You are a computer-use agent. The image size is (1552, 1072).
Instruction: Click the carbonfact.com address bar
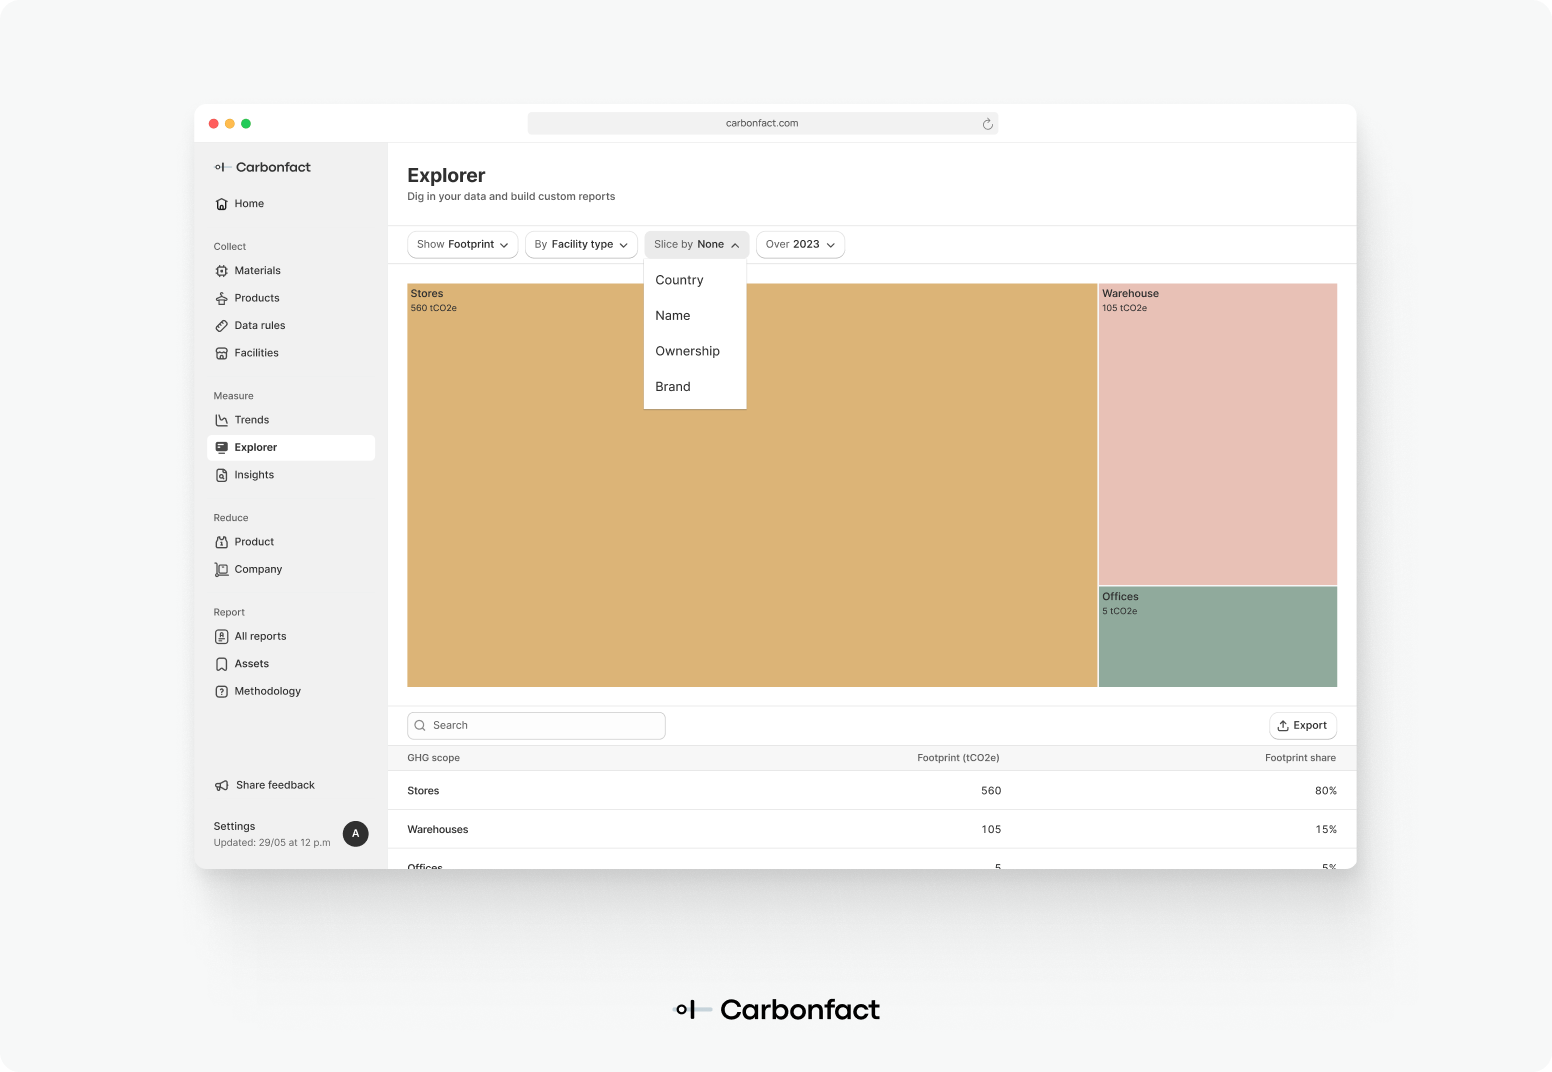click(x=763, y=124)
